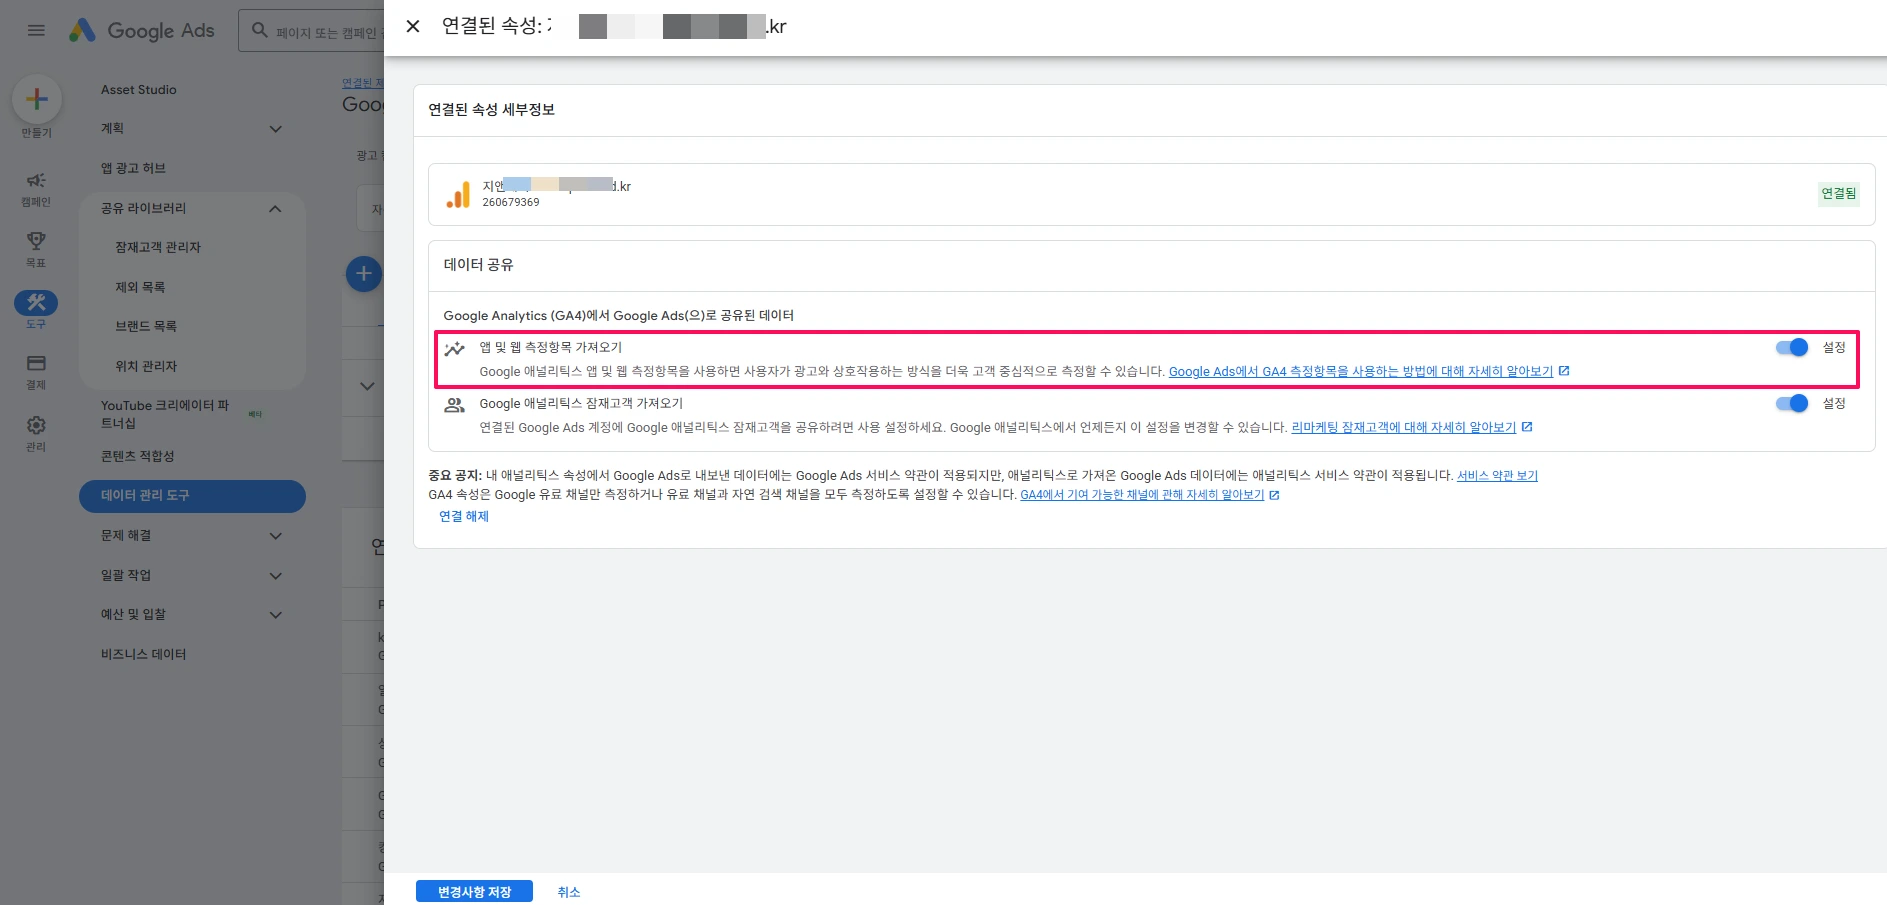Click the Google Ads logo
Image resolution: width=1887 pixels, height=905 pixels.
(141, 31)
